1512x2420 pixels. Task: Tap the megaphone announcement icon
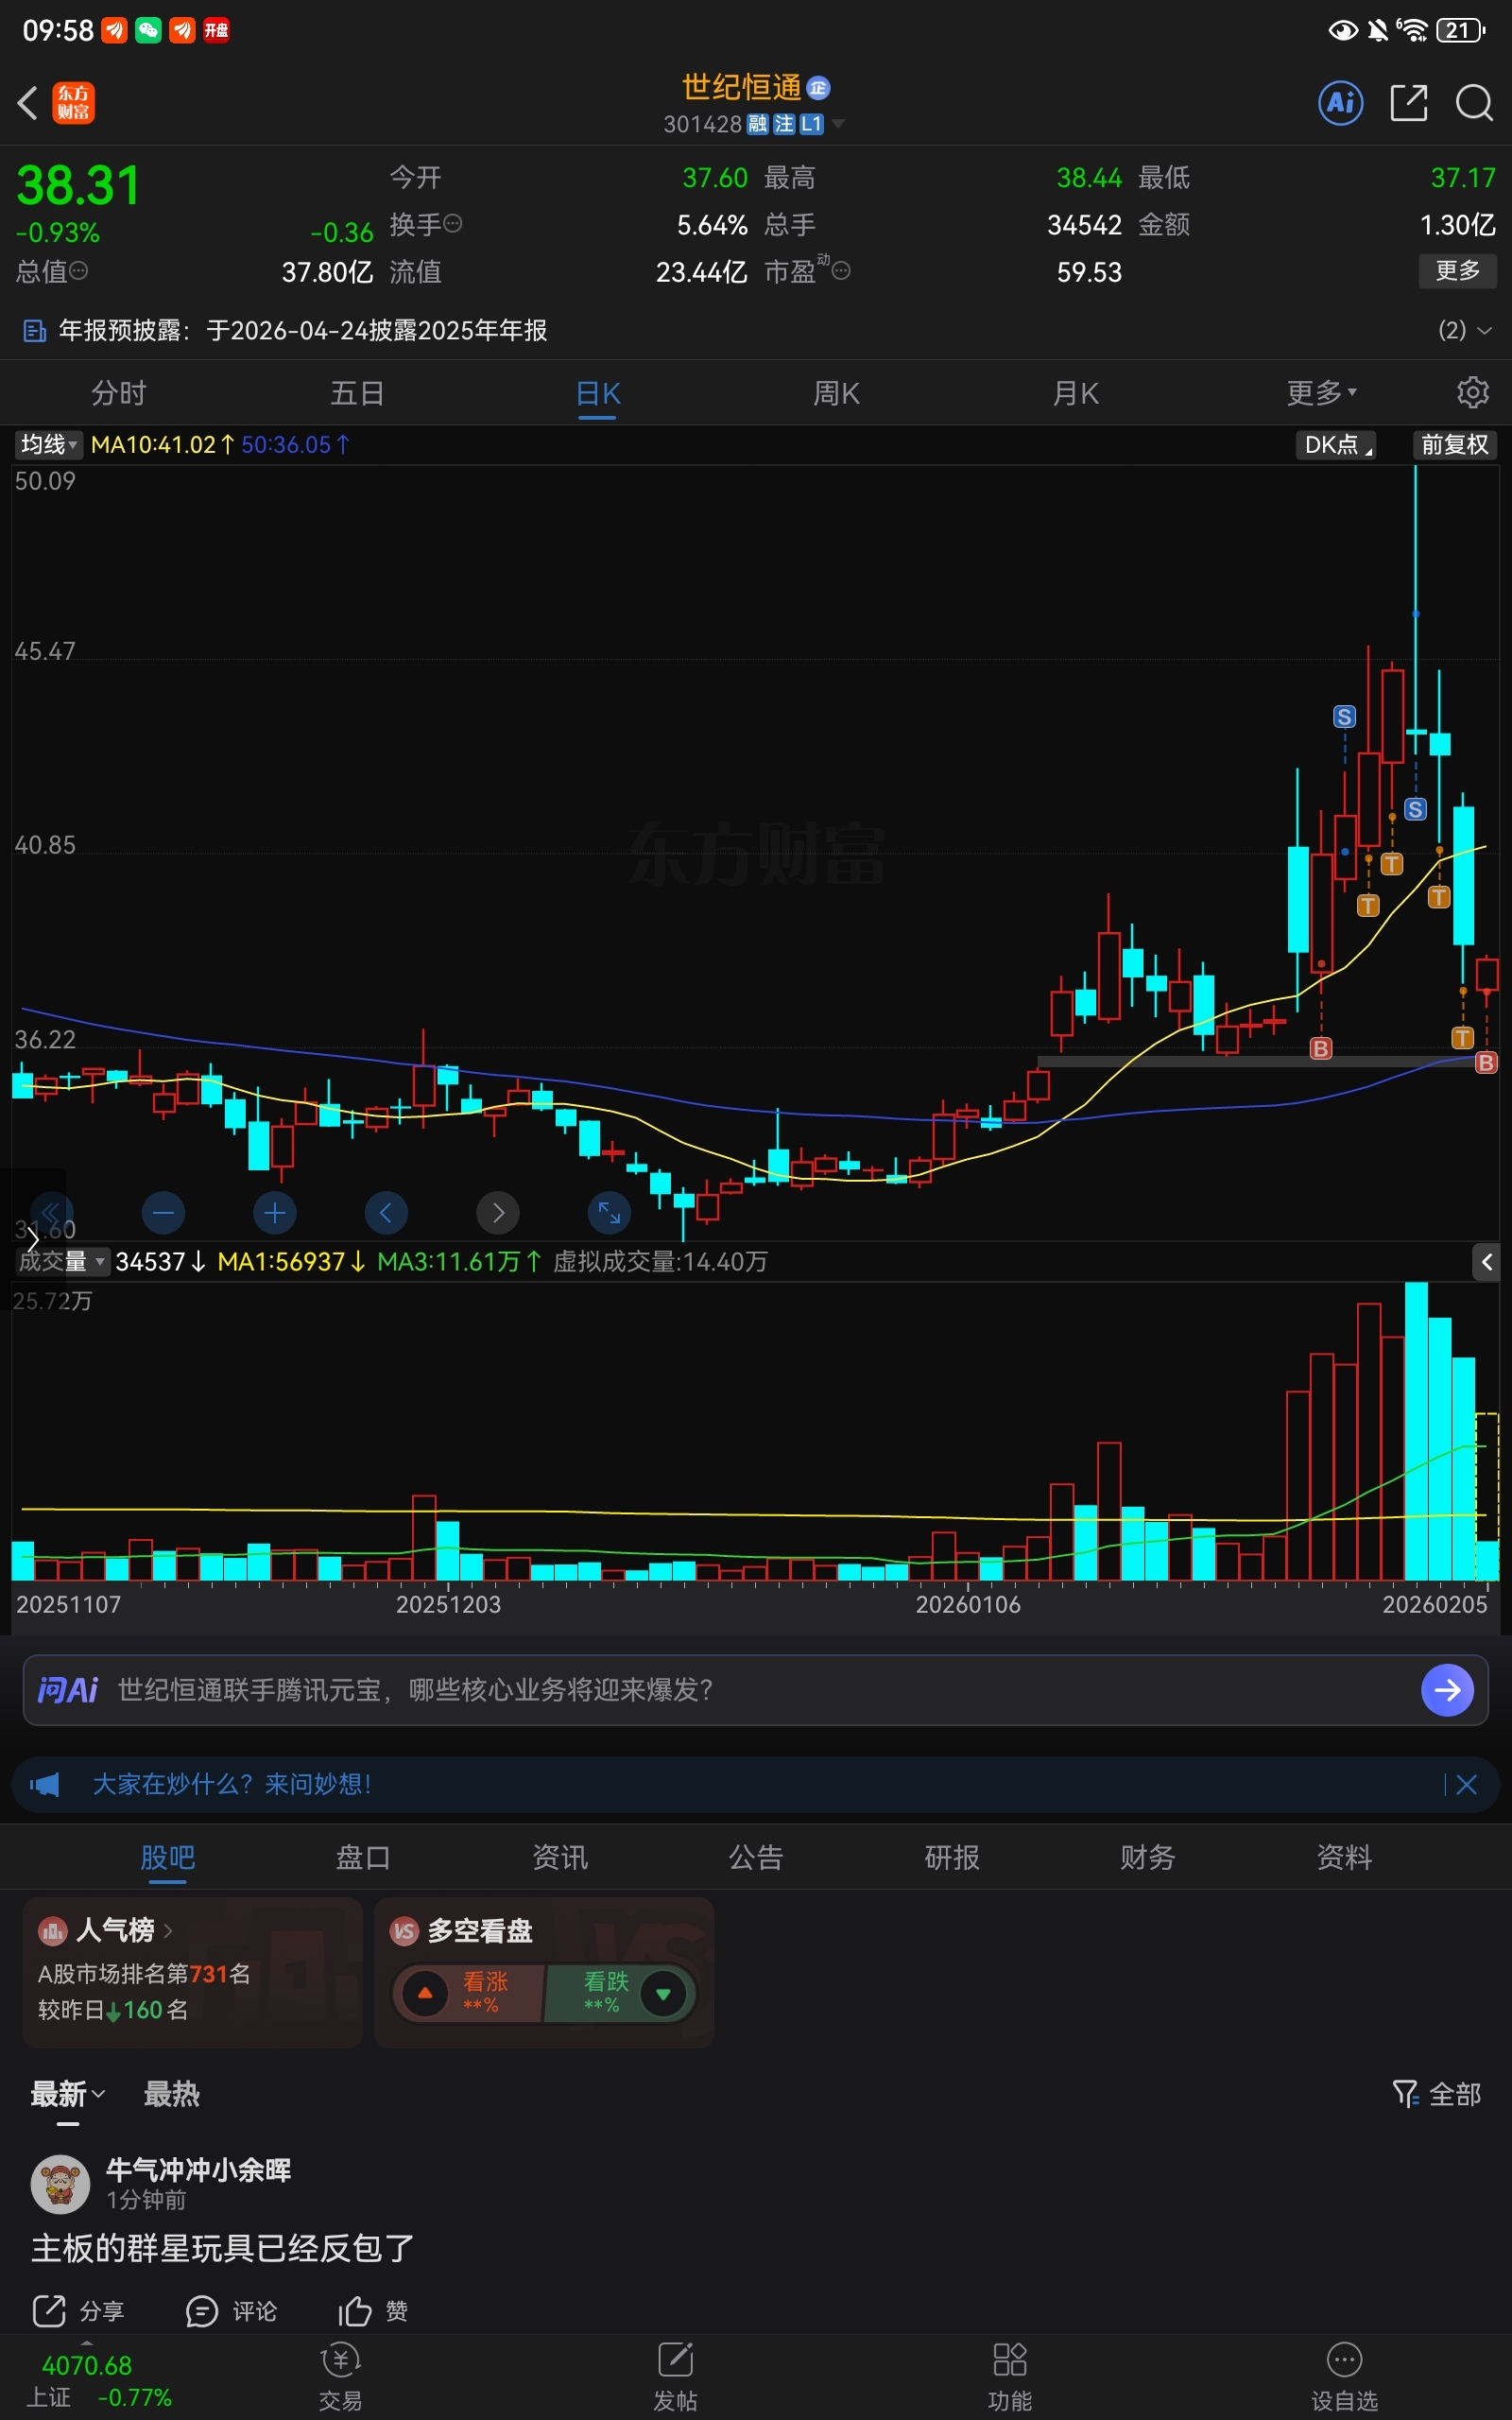point(45,1784)
